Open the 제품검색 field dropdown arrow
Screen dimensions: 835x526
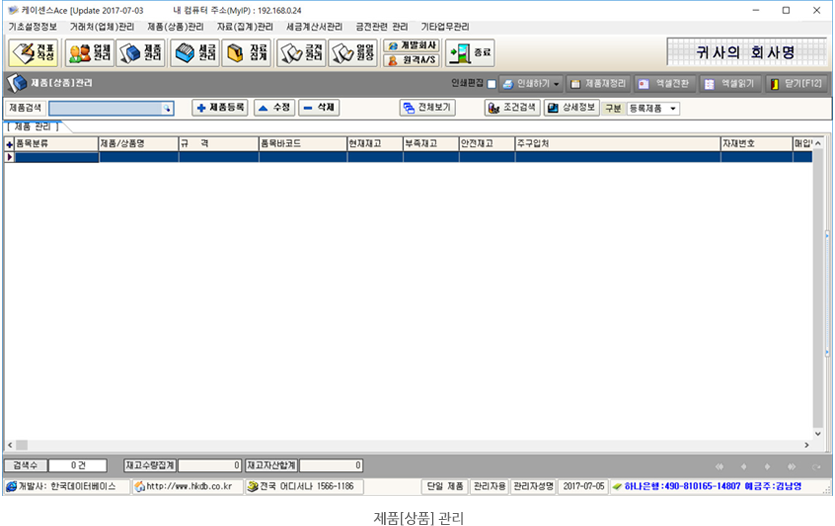pyautogui.click(x=168, y=108)
